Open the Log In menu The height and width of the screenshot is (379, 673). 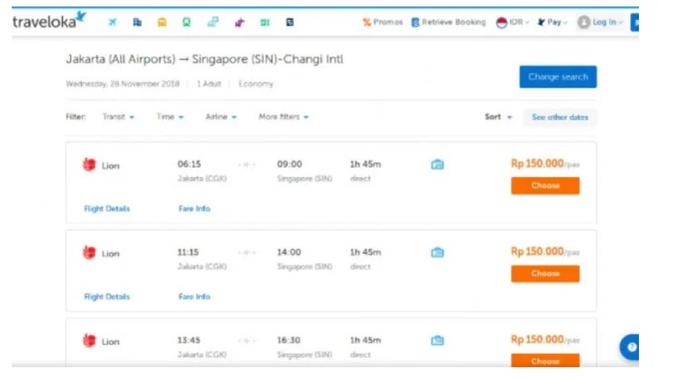pyautogui.click(x=600, y=22)
